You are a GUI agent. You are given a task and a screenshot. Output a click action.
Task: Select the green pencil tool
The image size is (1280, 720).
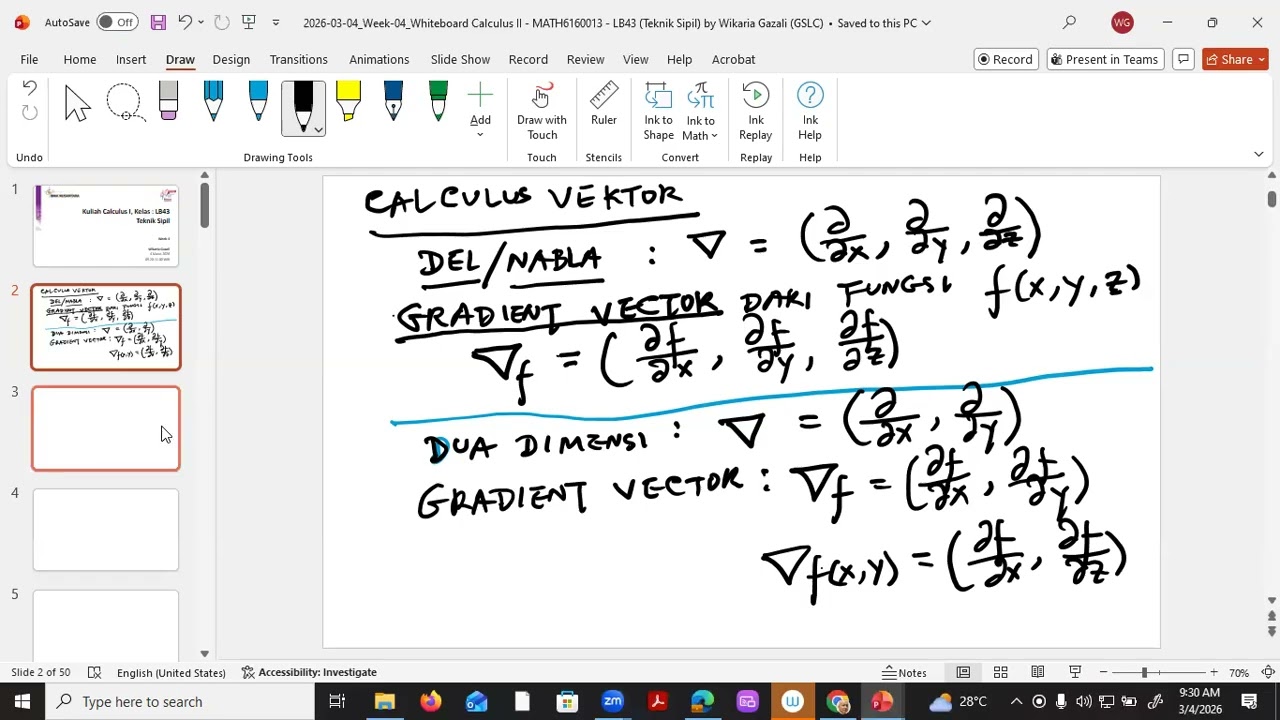(438, 104)
